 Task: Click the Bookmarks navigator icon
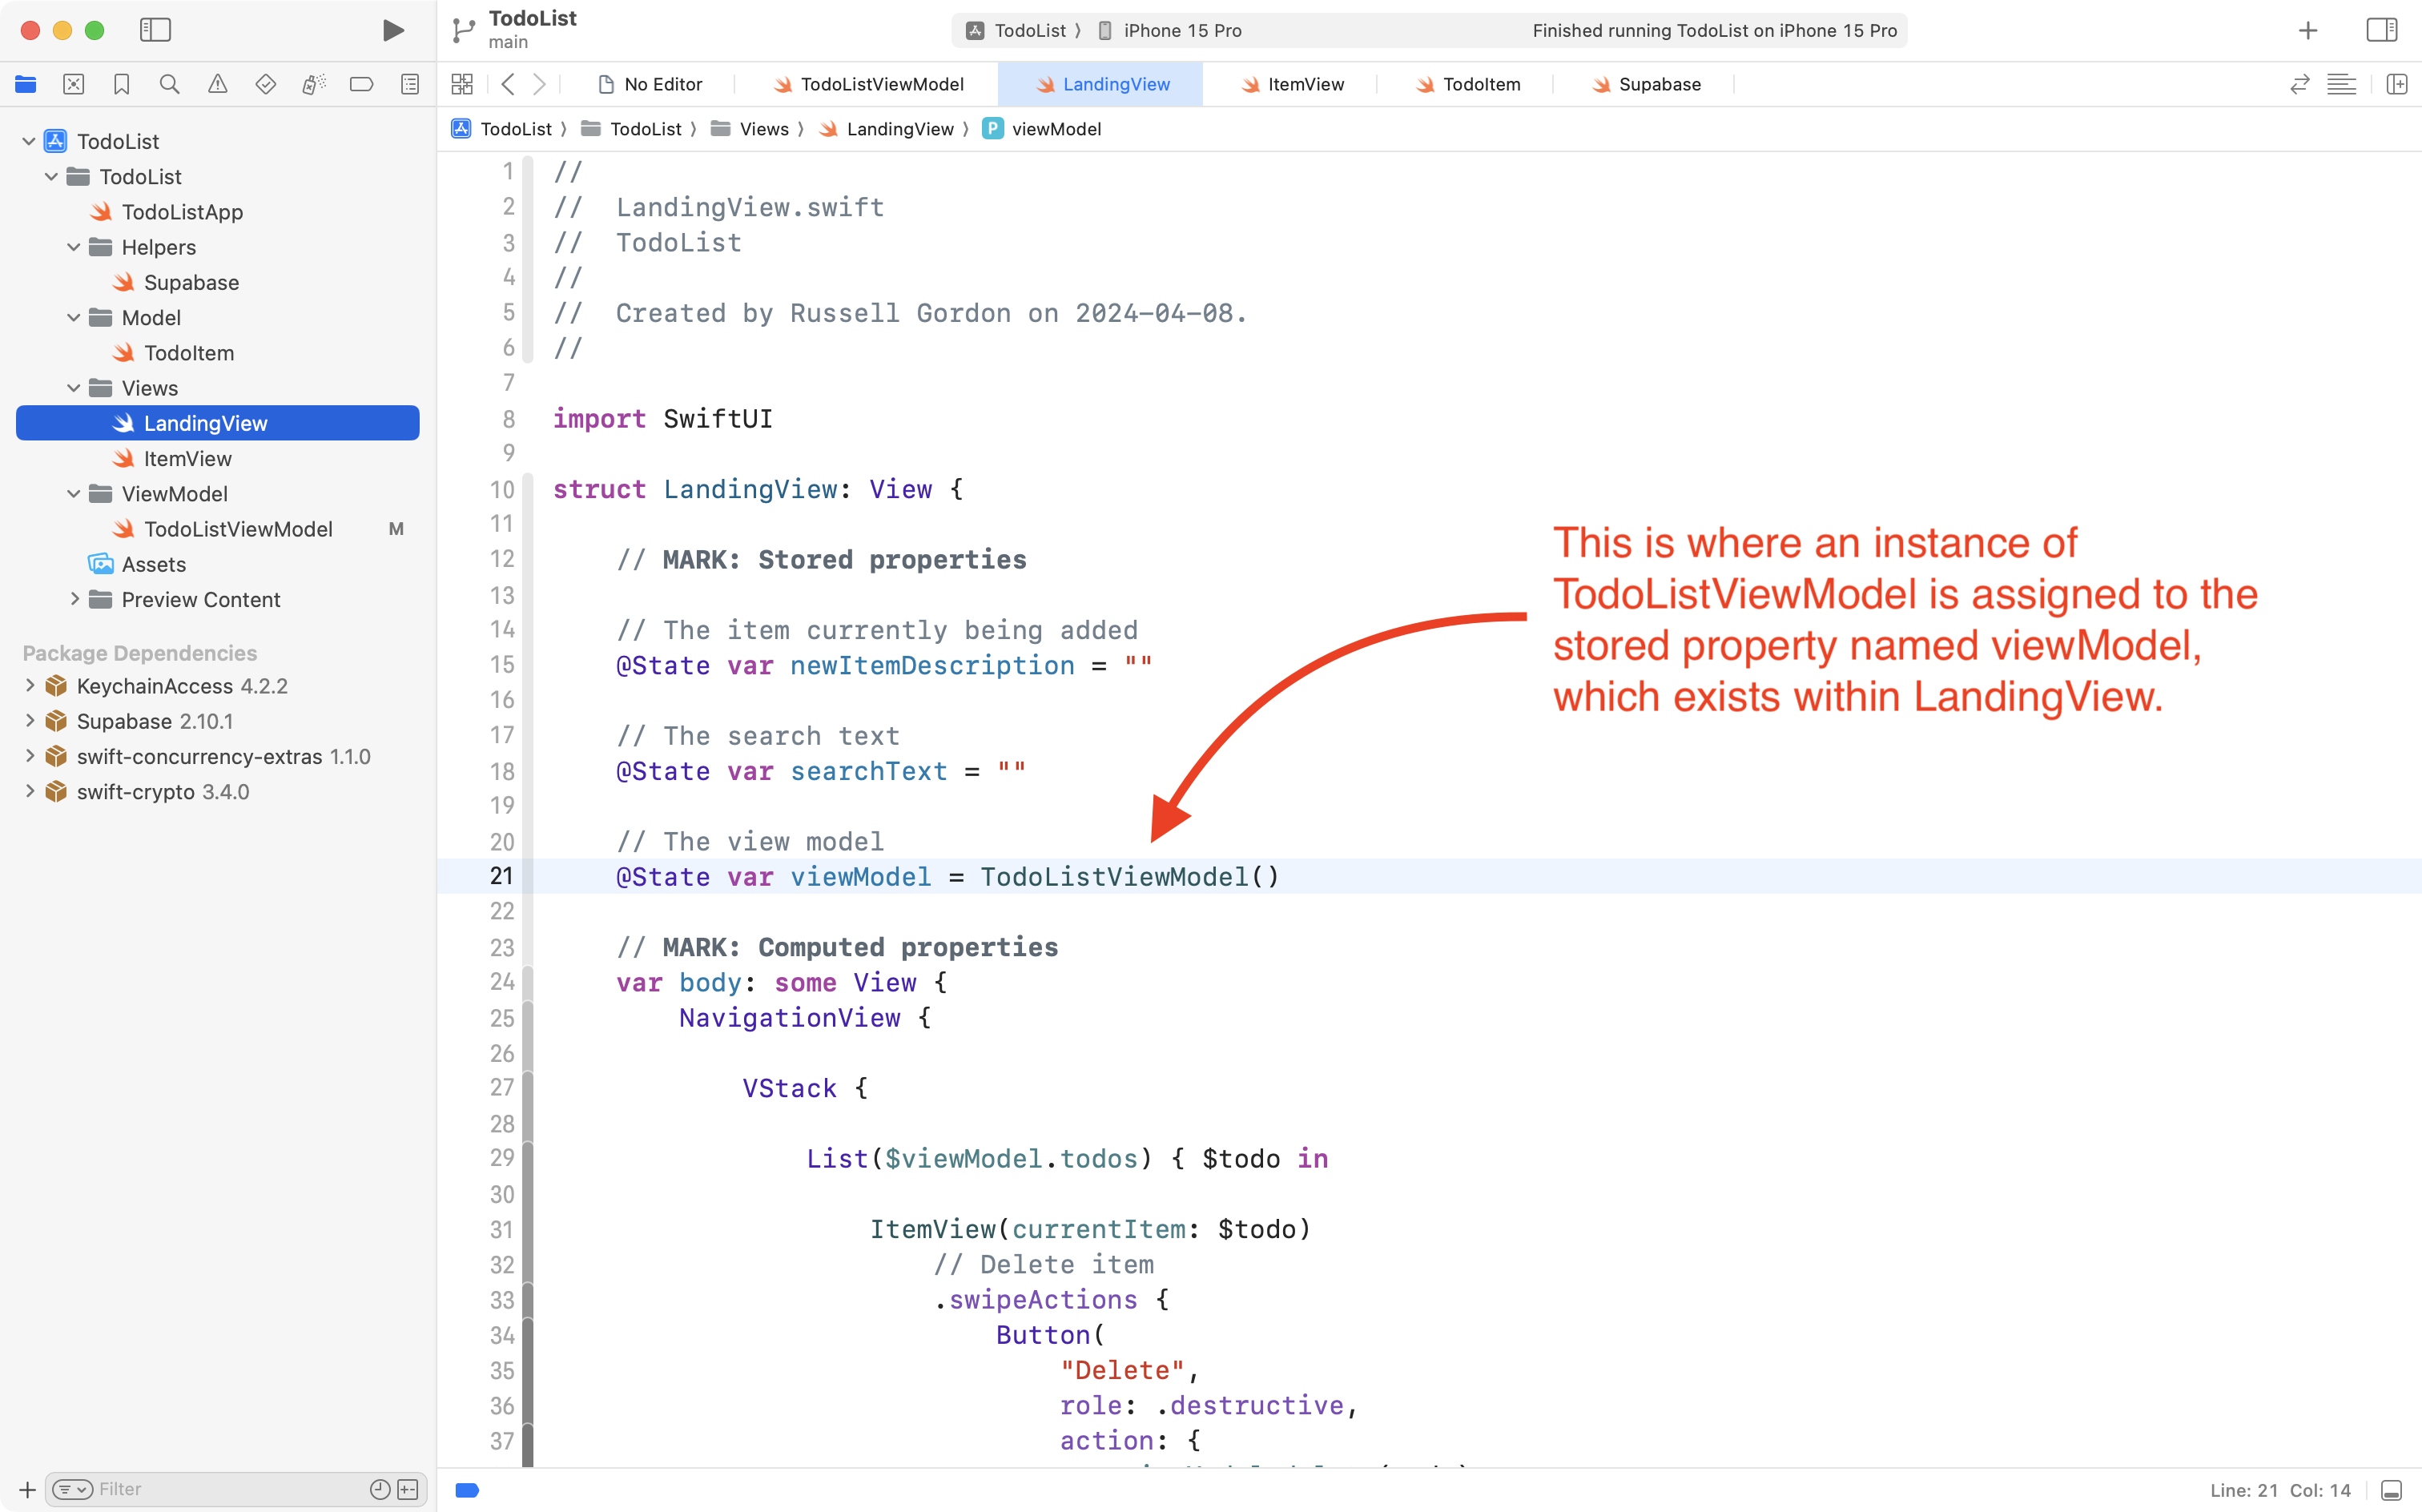pyautogui.click(x=121, y=84)
